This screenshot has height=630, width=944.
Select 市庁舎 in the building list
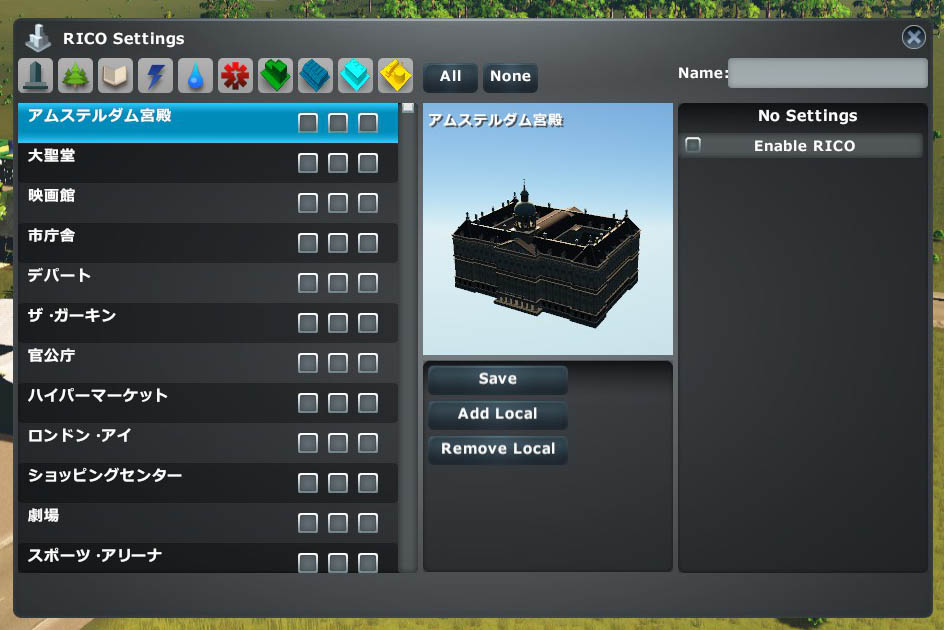pyautogui.click(x=150, y=237)
